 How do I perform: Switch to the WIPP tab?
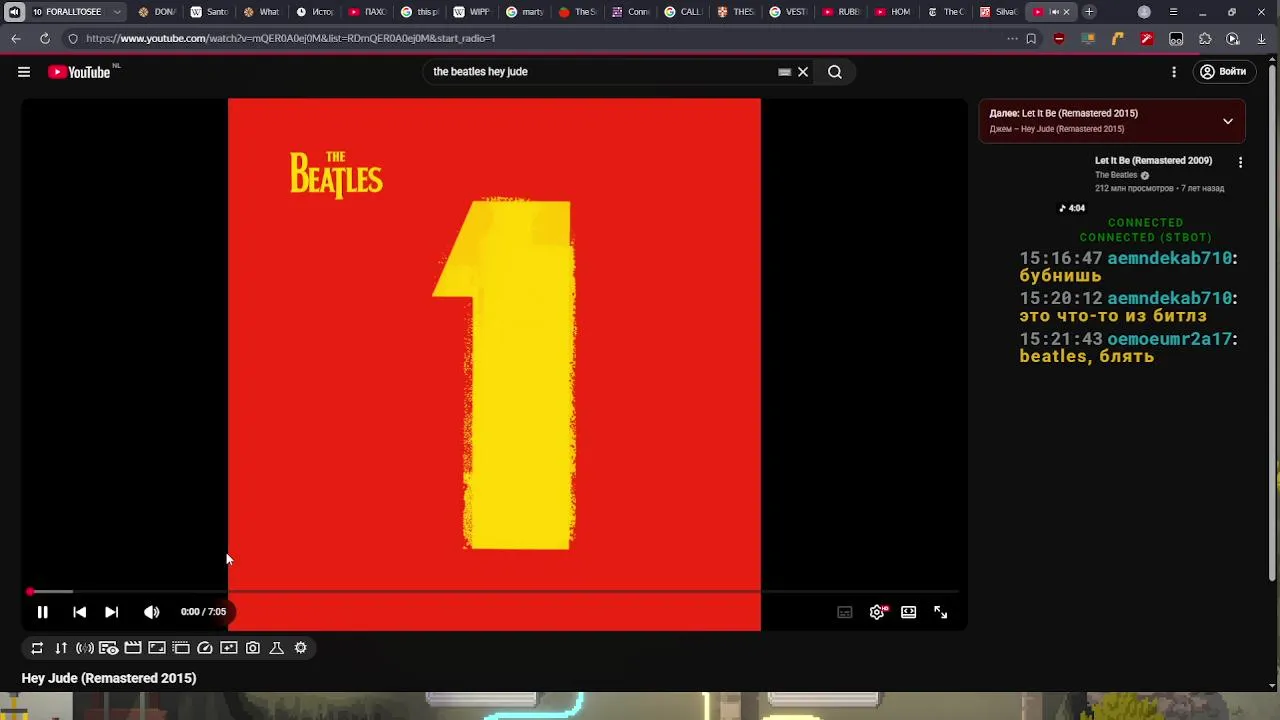tap(472, 12)
